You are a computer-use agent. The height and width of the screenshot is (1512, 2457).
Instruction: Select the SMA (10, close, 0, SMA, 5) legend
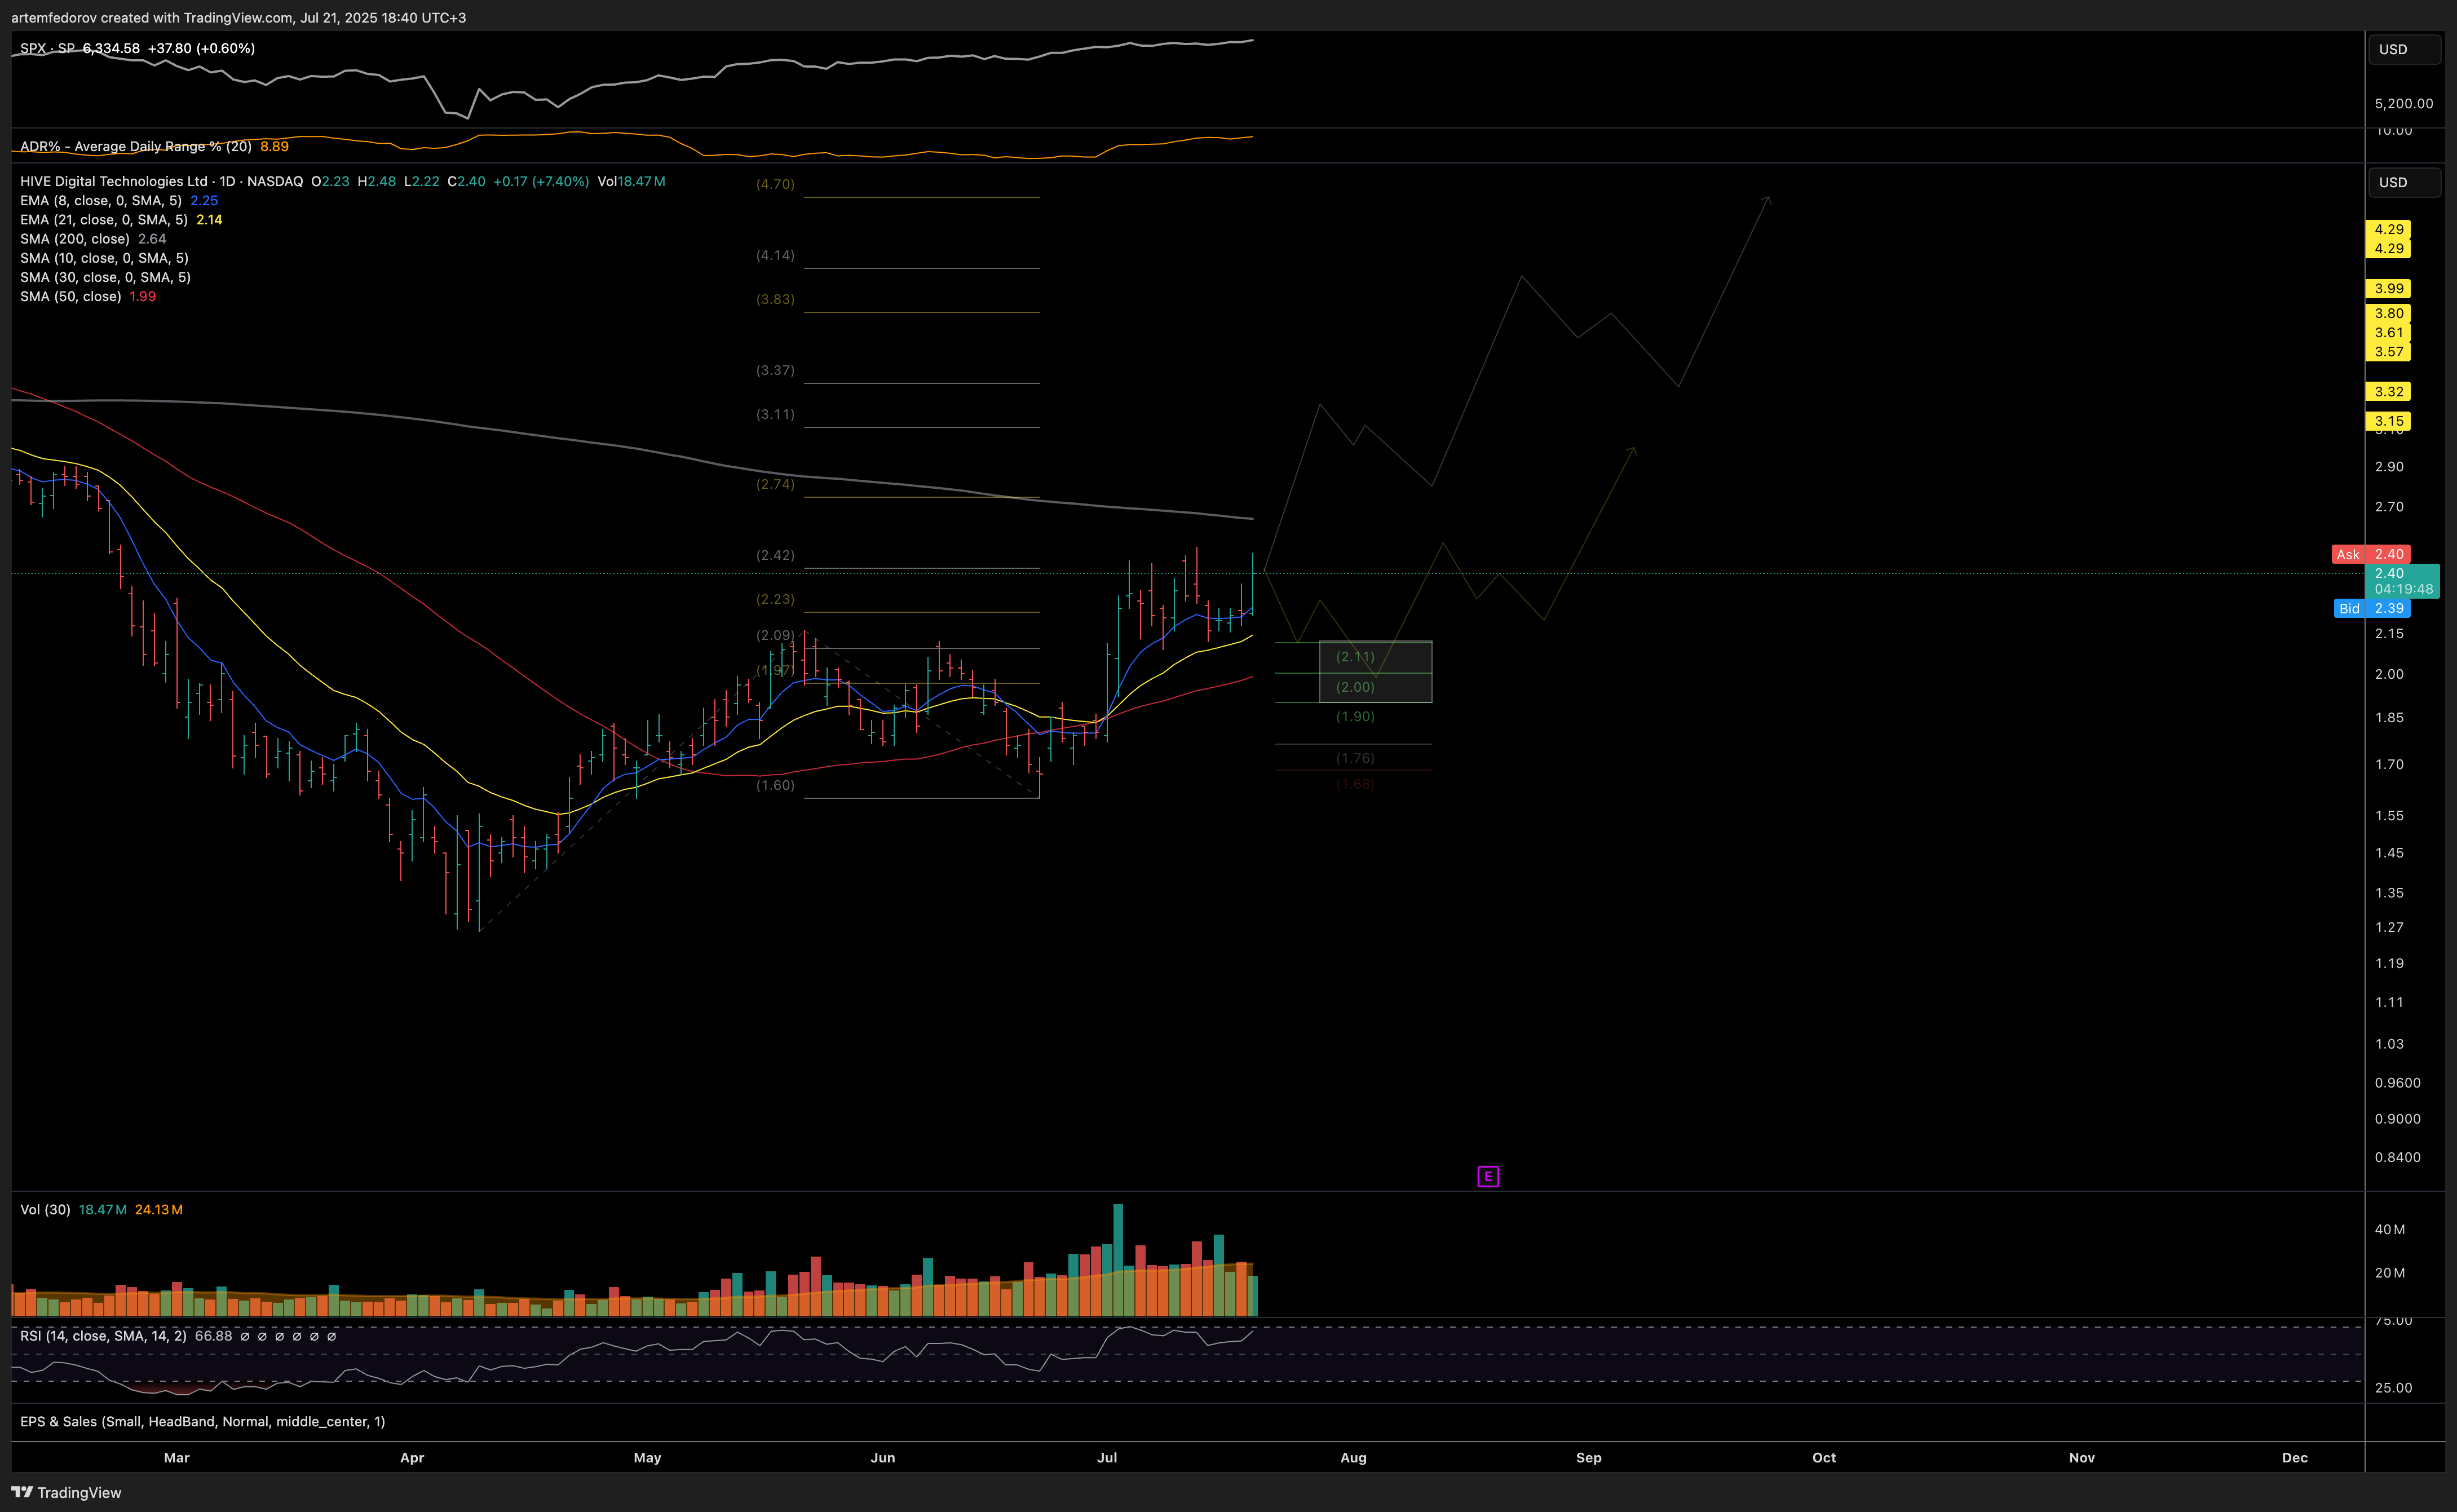tap(104, 258)
